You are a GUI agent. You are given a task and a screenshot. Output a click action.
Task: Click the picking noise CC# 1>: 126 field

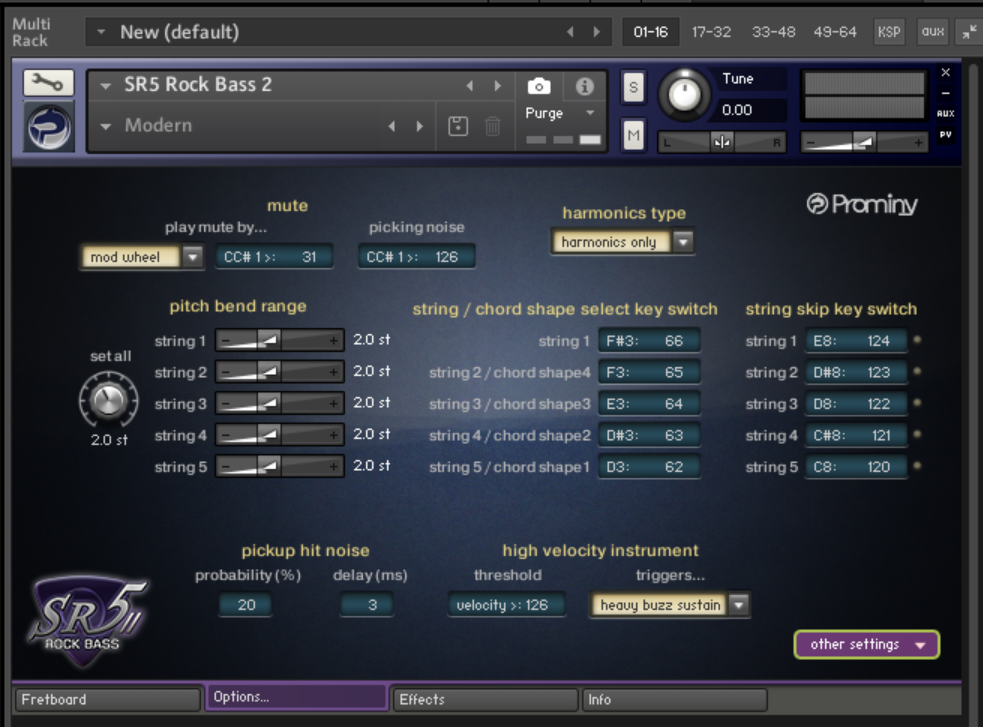pos(416,257)
